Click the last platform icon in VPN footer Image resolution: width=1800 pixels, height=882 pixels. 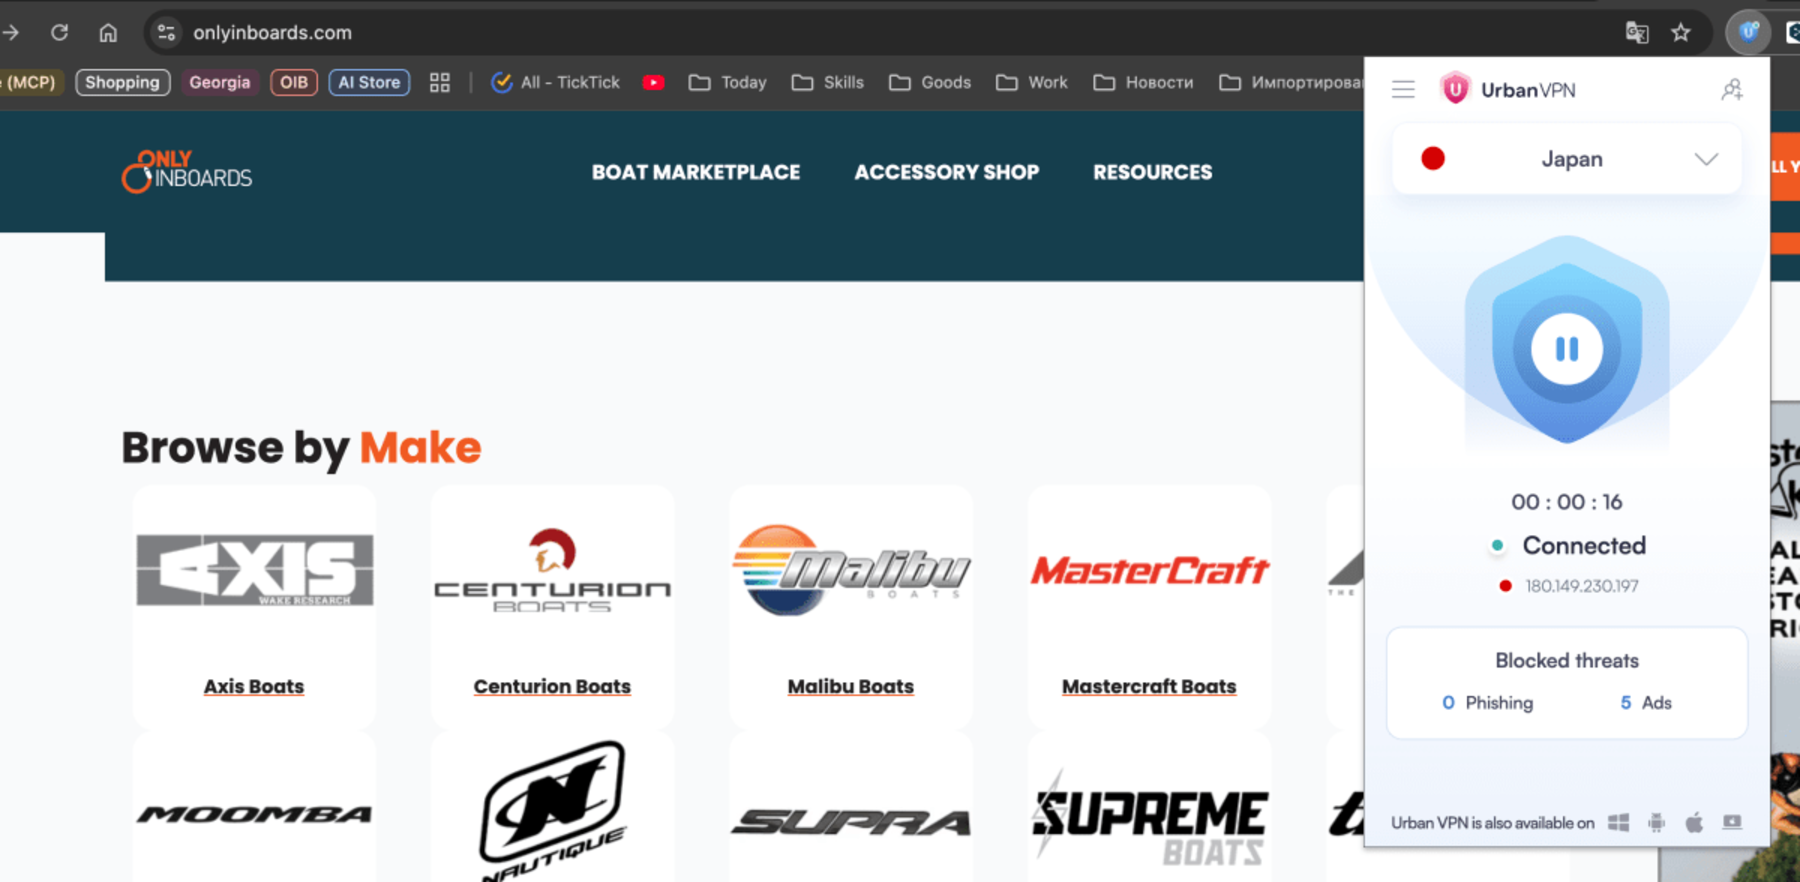[1732, 822]
